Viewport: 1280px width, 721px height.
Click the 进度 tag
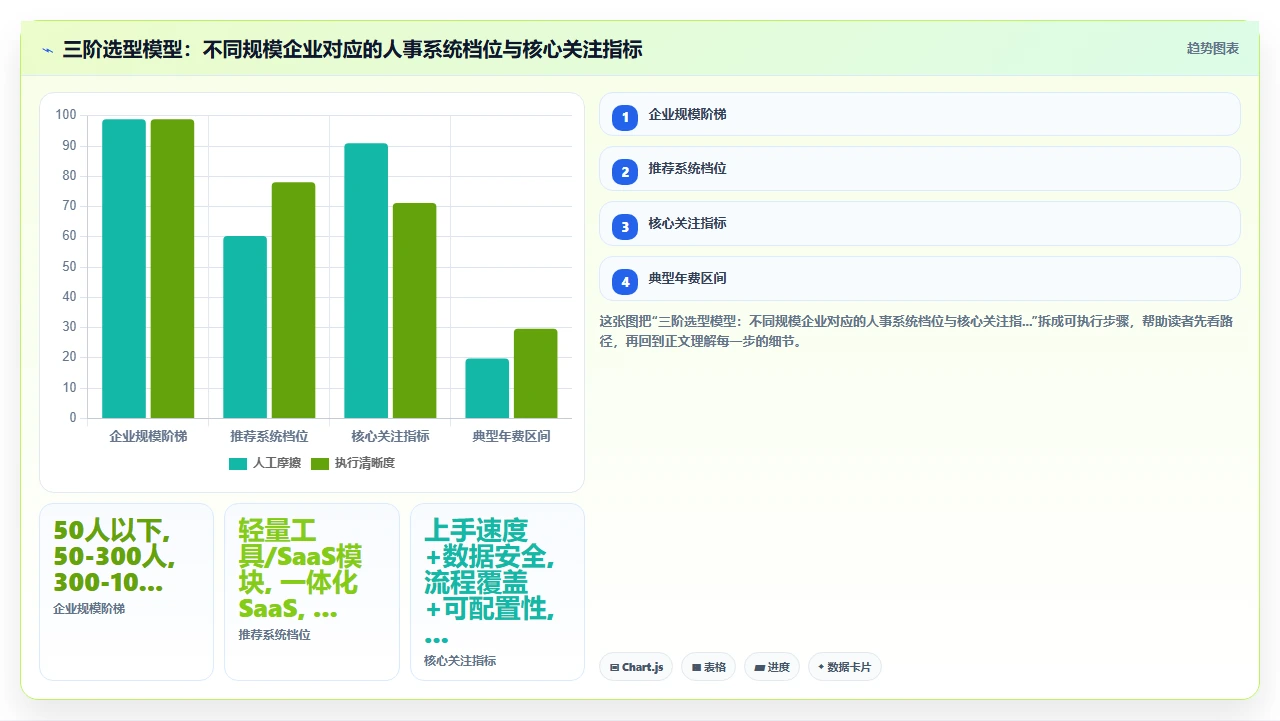[x=772, y=667]
